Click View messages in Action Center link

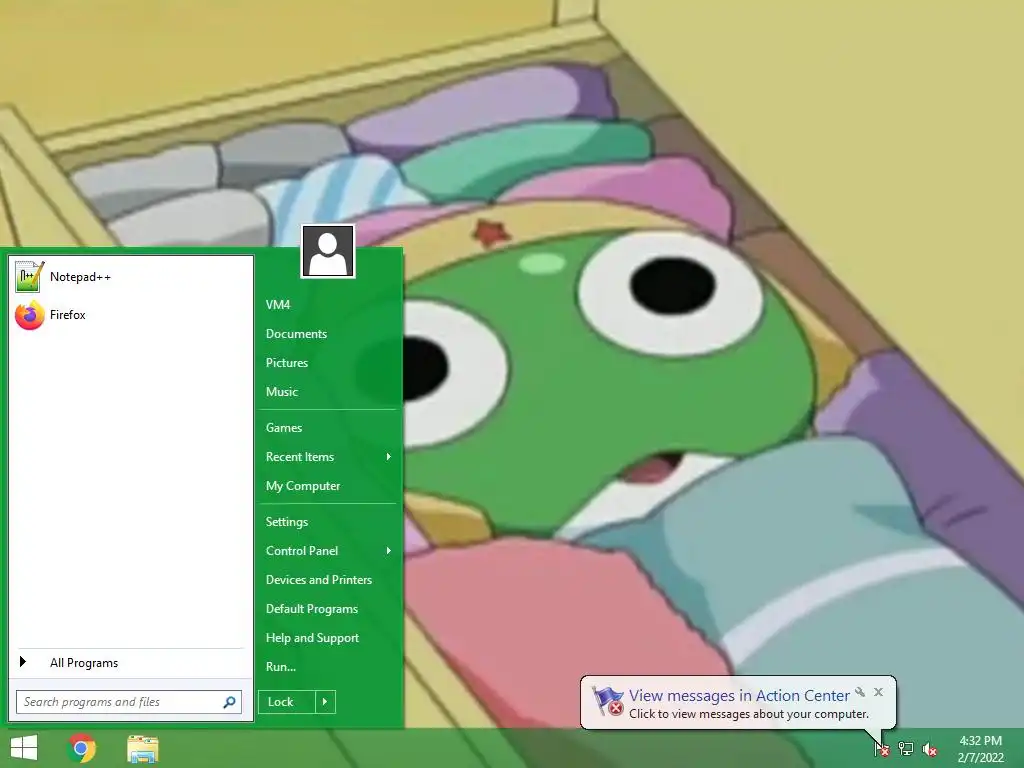pos(739,696)
